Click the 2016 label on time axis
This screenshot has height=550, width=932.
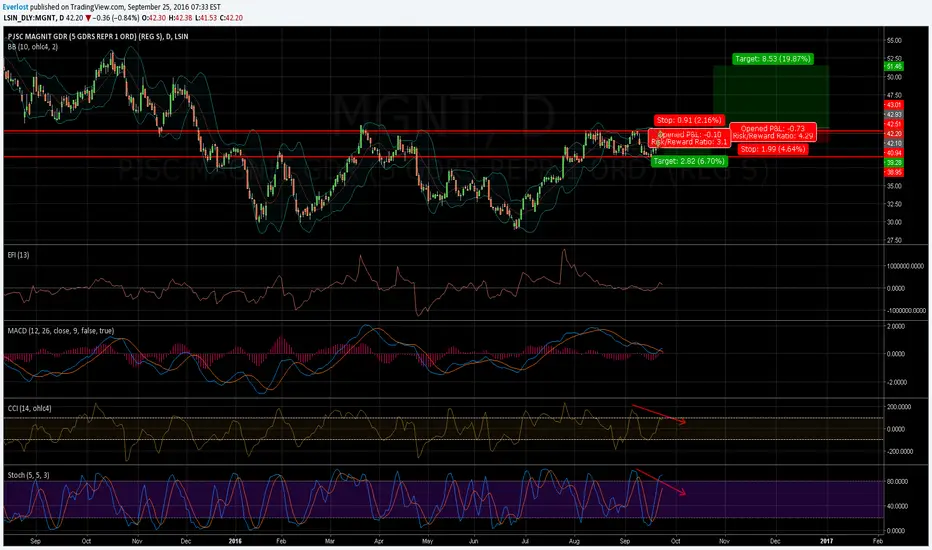pyautogui.click(x=235, y=541)
